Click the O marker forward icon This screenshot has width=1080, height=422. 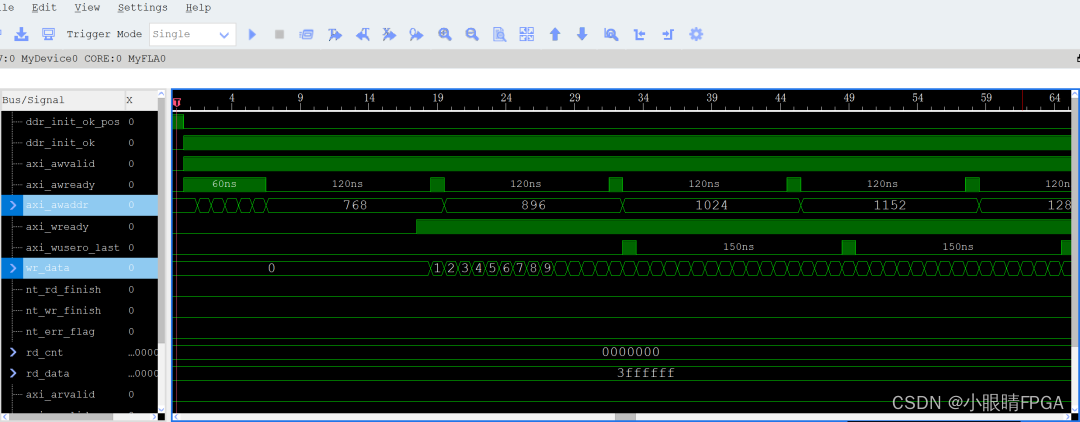[416, 34]
